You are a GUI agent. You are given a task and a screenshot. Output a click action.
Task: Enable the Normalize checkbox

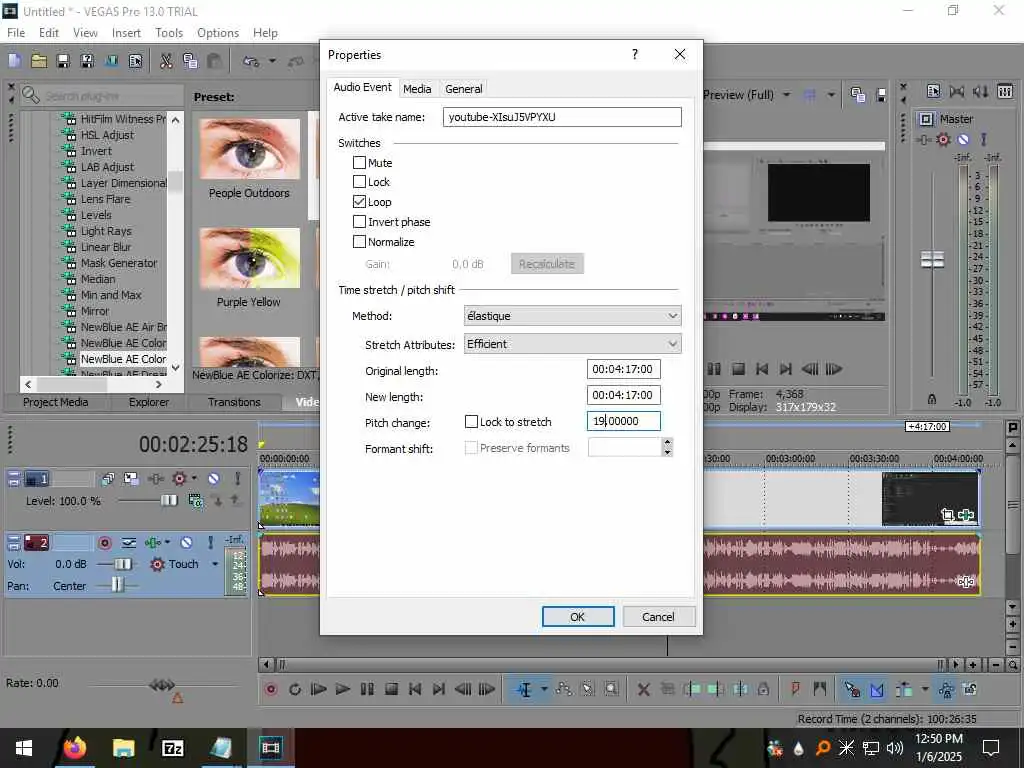coord(359,242)
